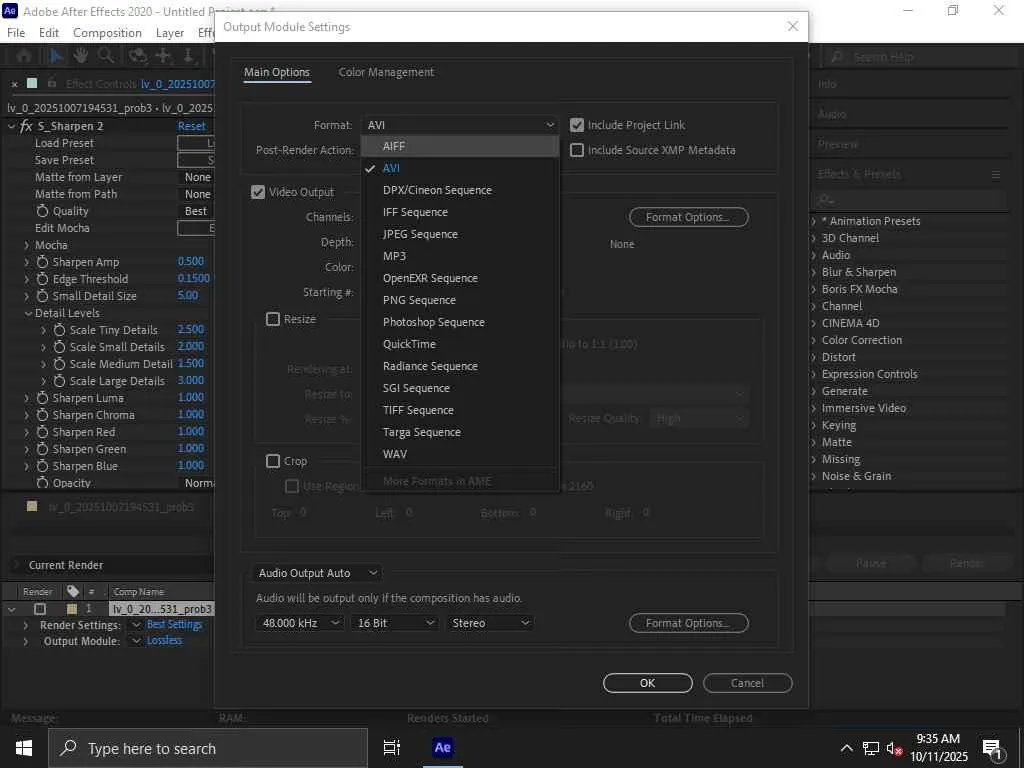
Task: Open the Audio Output Auto dropdown
Action: 317,573
